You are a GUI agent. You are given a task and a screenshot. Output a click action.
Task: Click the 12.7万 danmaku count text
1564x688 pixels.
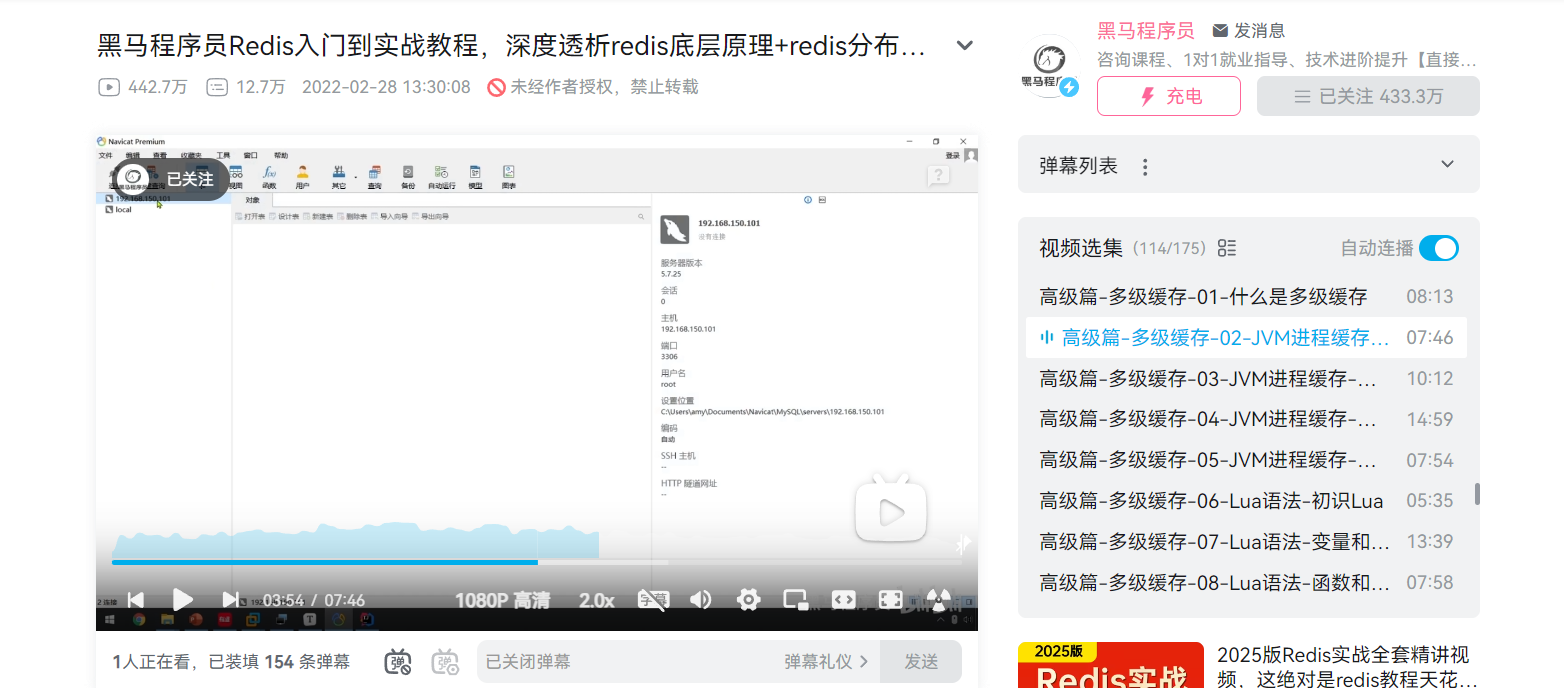coord(261,87)
